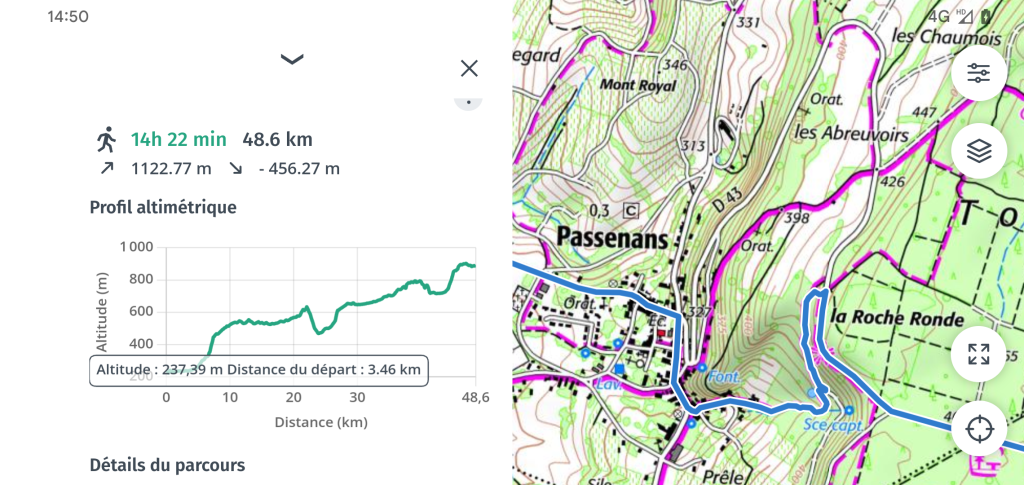
Task: Tap the small round handle below close button
Action: 468,102
